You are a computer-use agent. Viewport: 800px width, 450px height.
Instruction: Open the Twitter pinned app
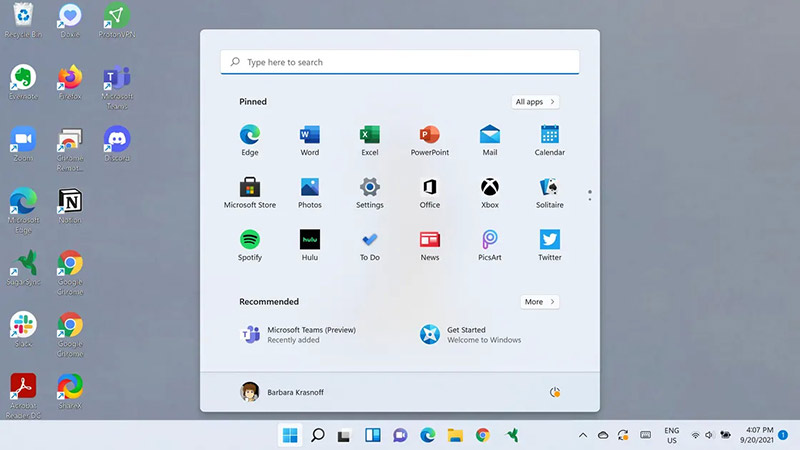[x=549, y=245]
